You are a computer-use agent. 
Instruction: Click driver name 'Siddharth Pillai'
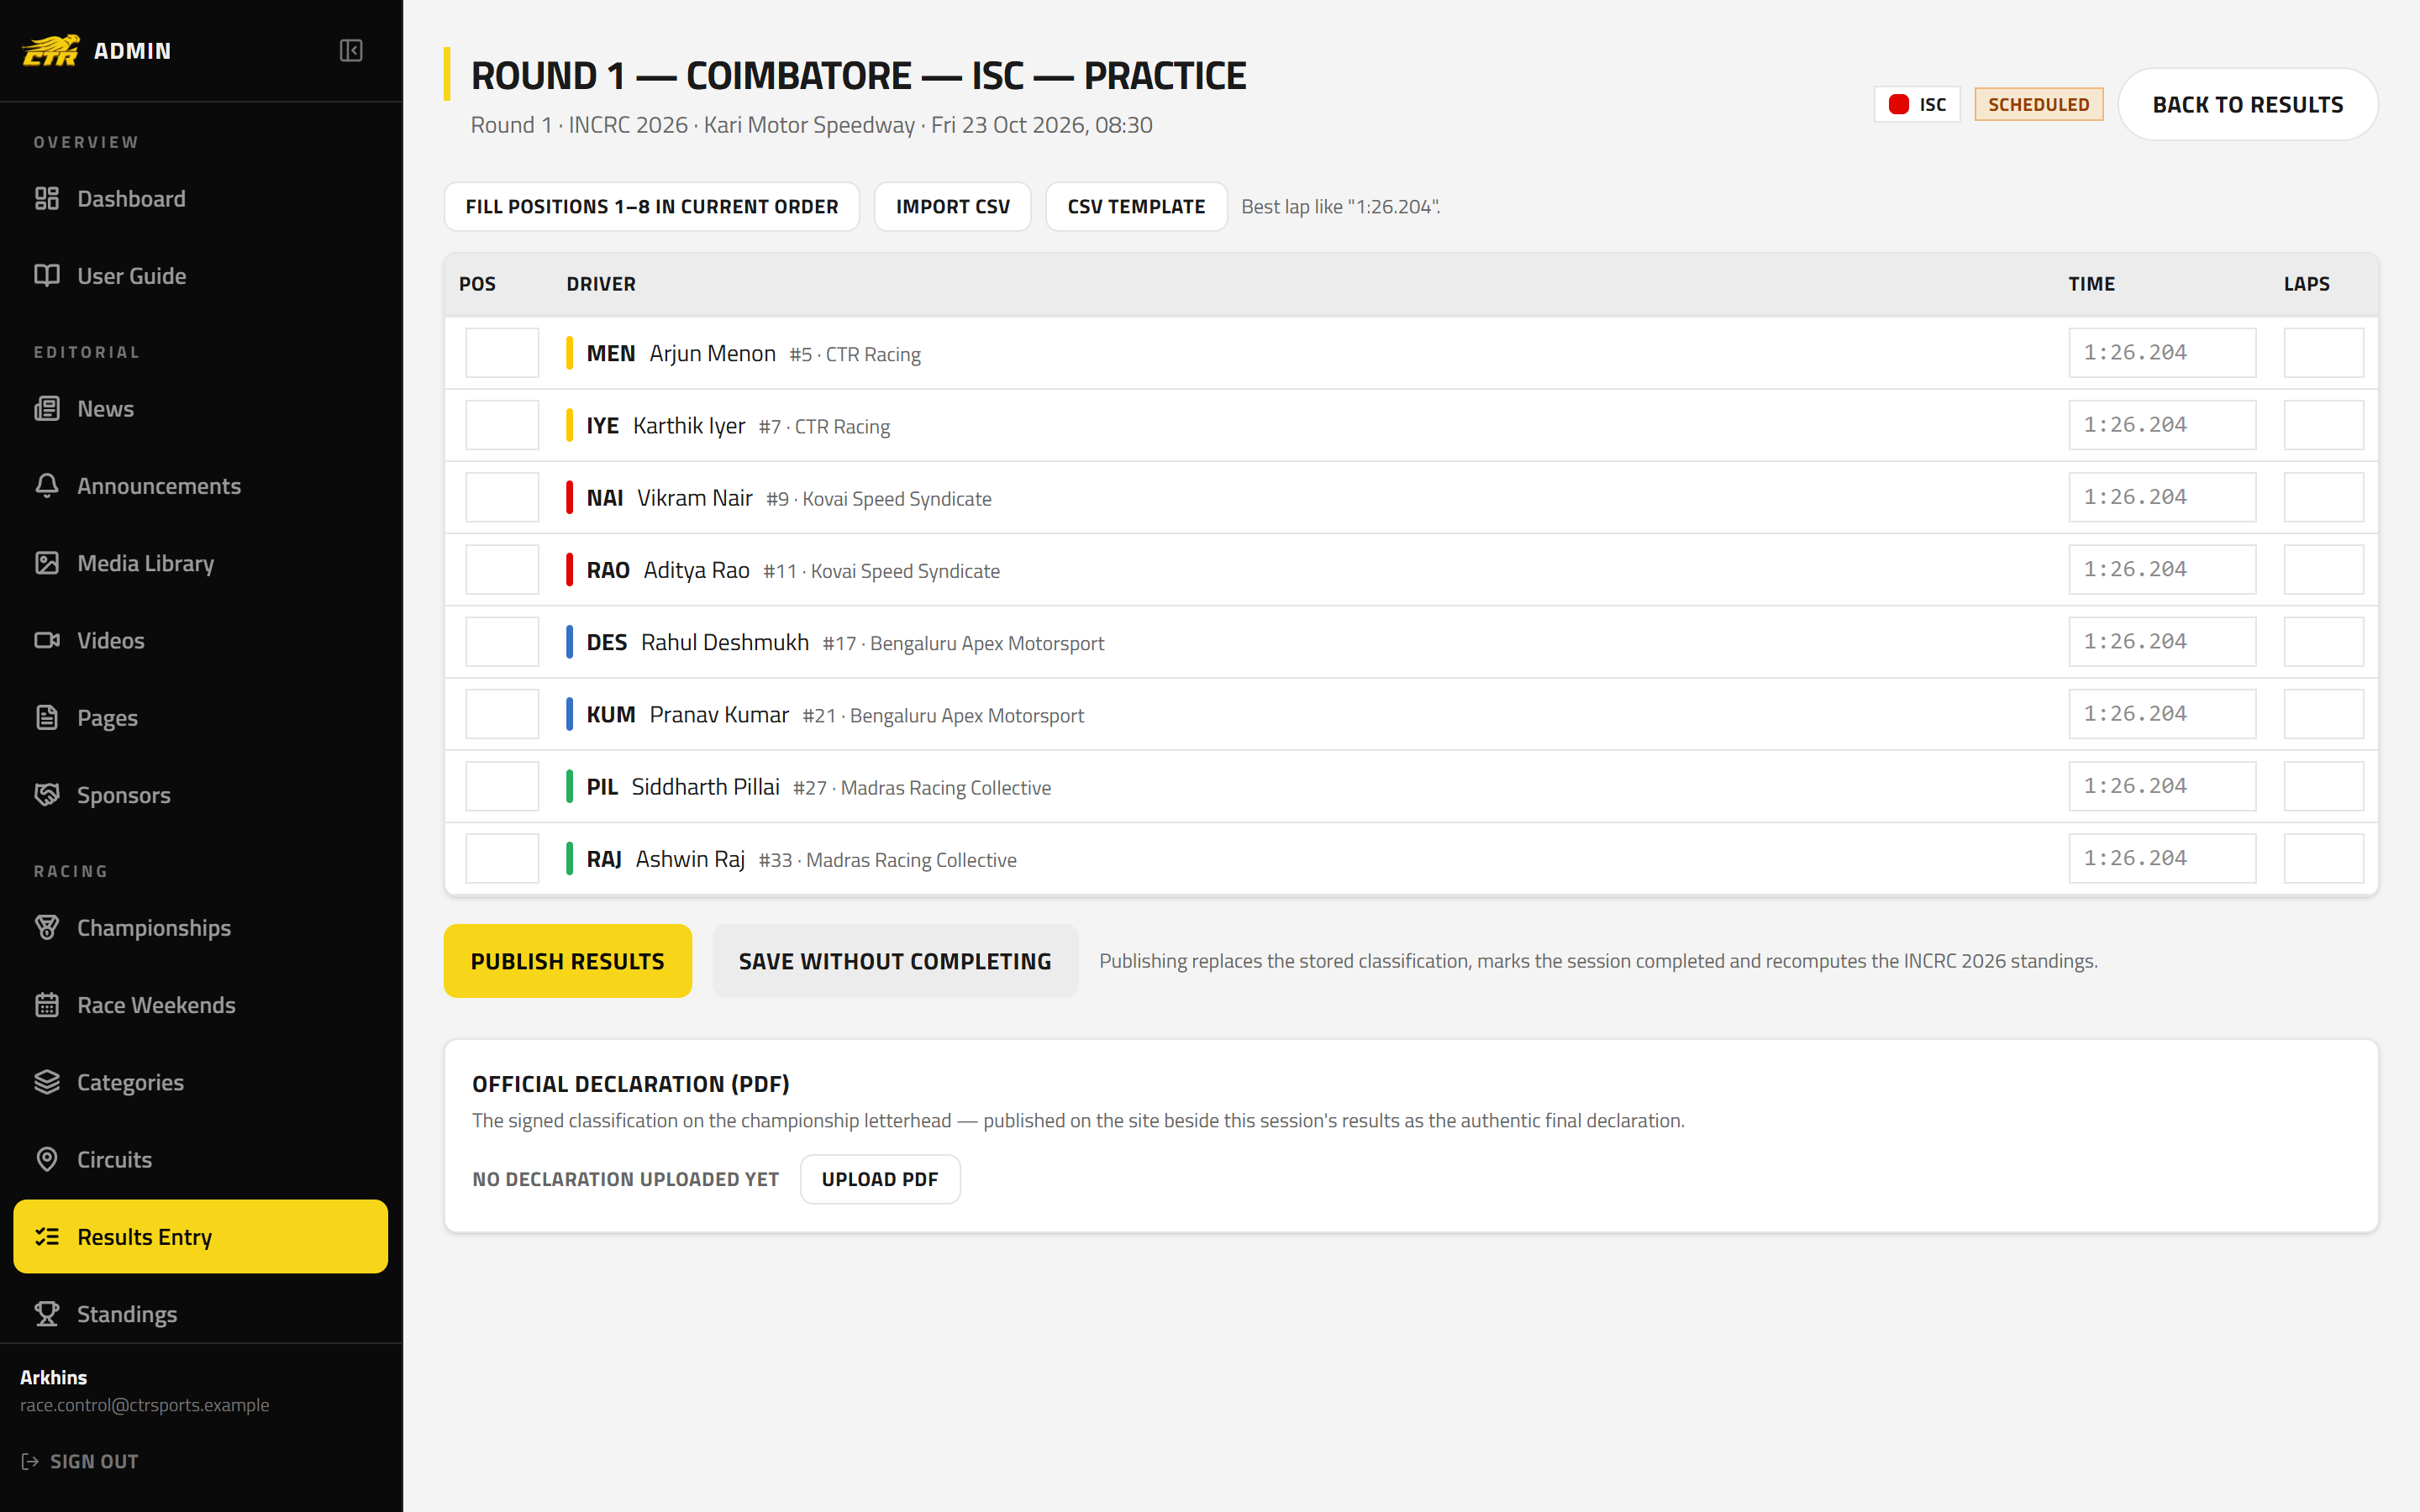coord(705,786)
